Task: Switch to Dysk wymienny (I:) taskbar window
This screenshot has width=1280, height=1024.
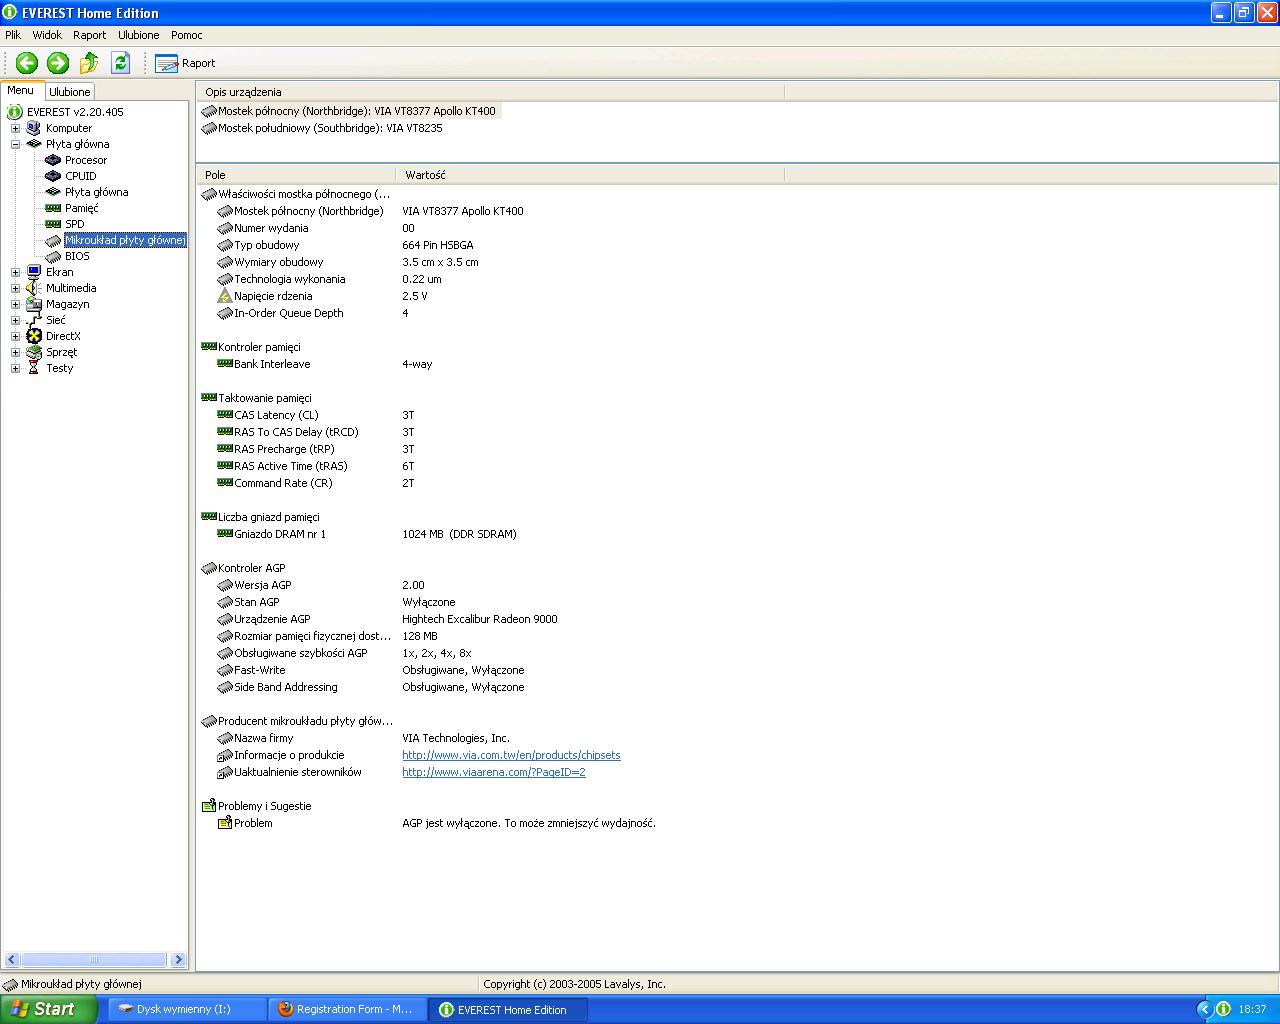Action: pos(187,1009)
